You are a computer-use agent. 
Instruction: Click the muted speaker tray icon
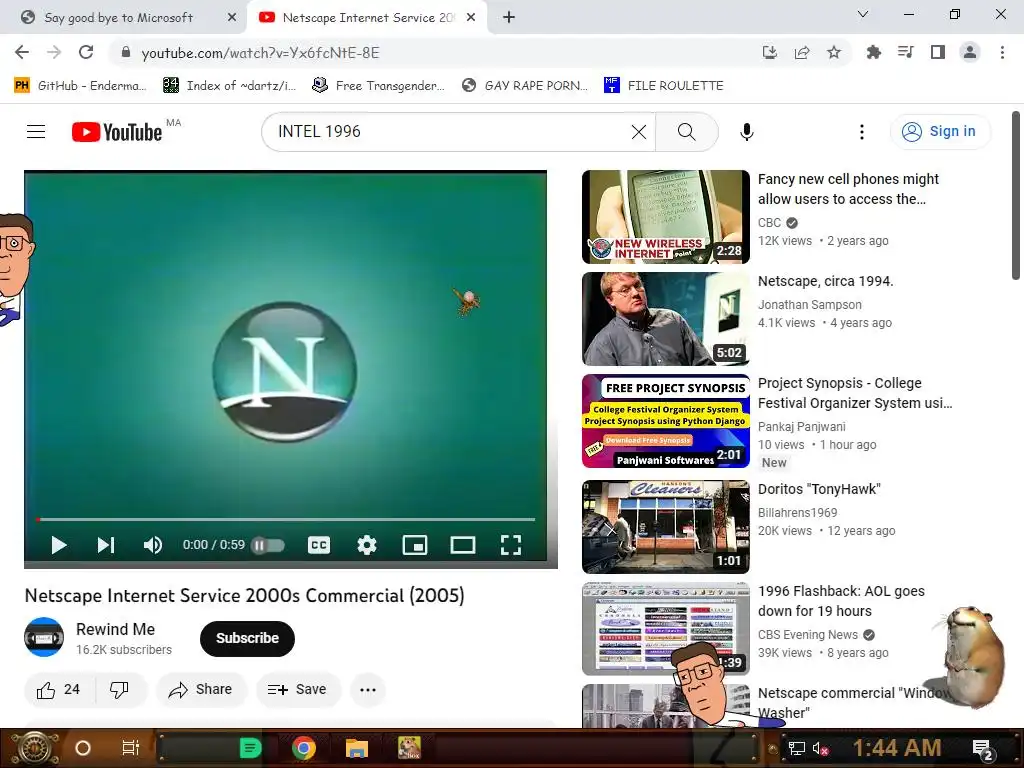820,748
